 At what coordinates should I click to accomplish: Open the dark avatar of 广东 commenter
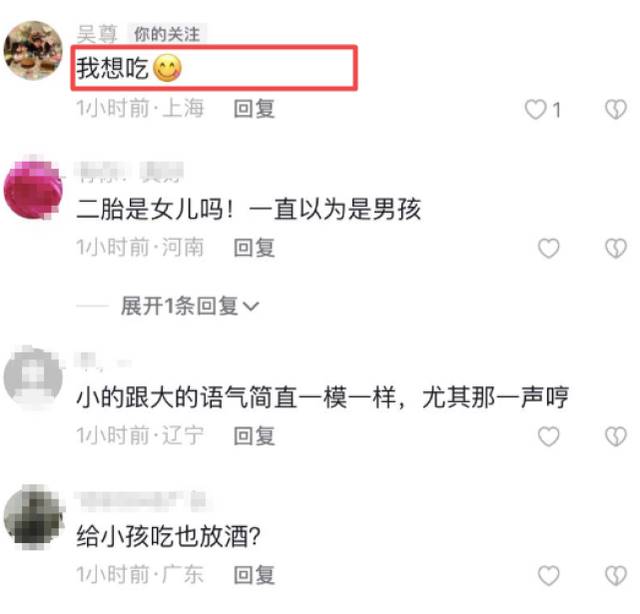33,516
